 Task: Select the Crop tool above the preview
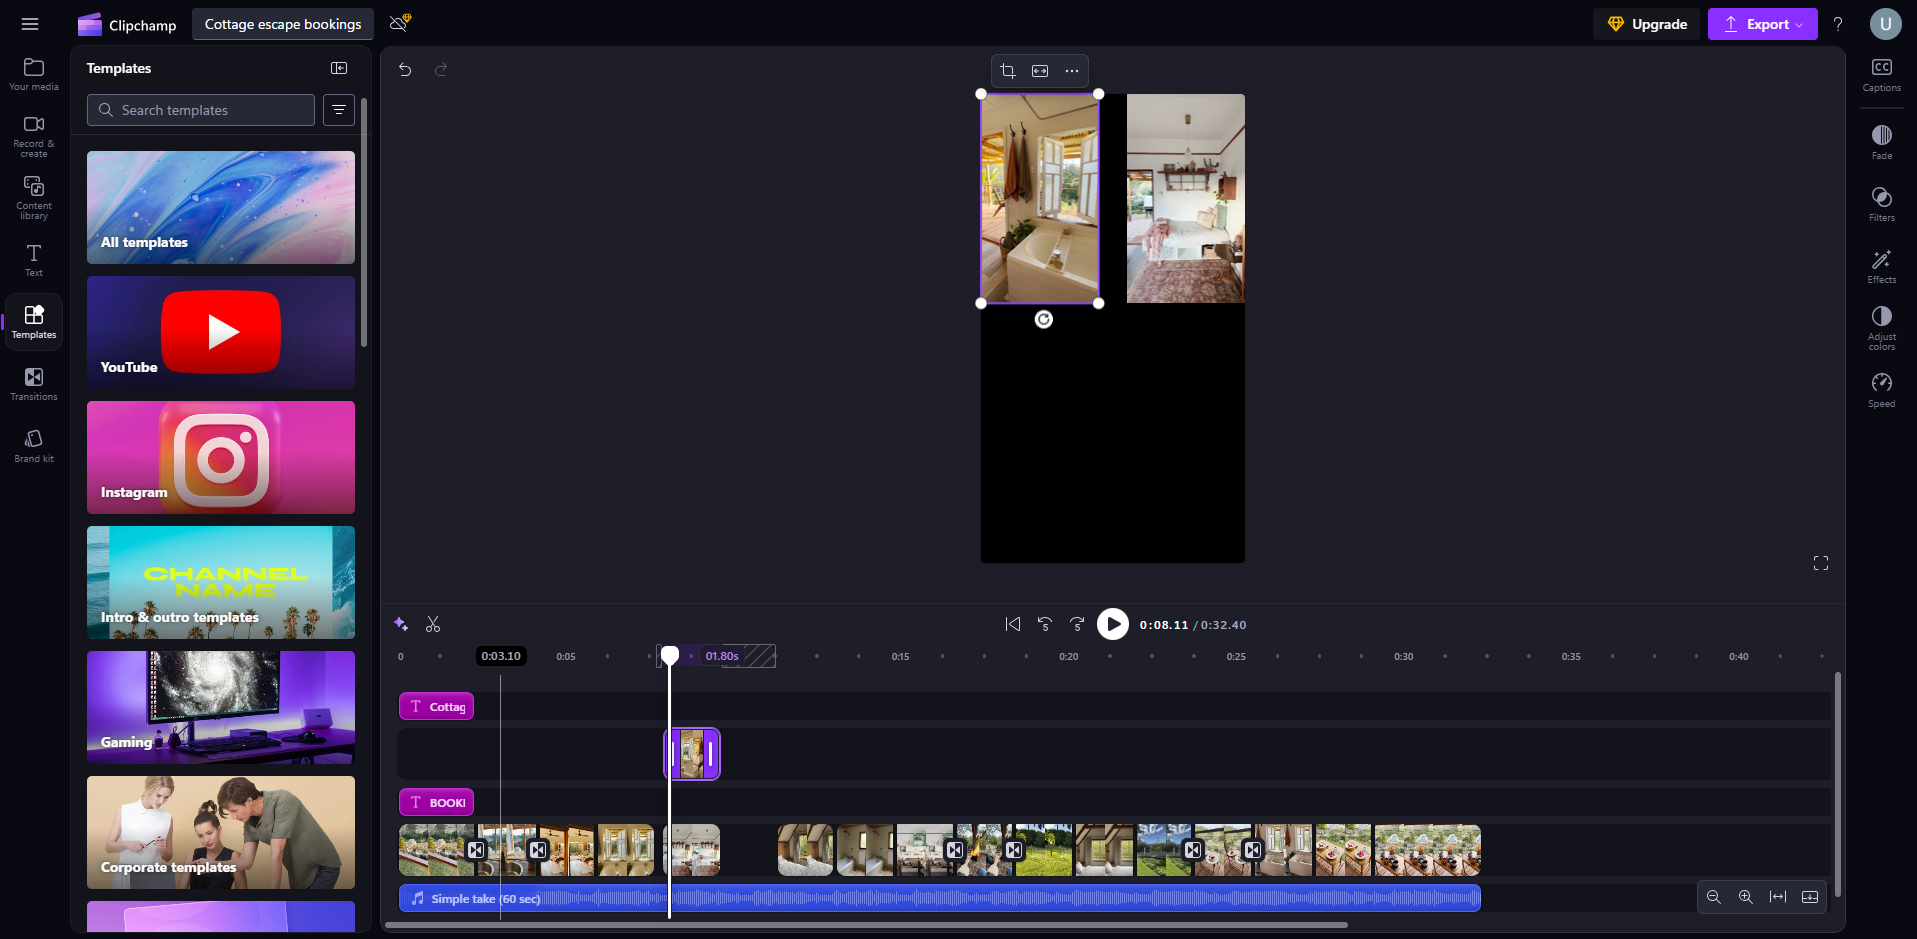pos(1008,70)
